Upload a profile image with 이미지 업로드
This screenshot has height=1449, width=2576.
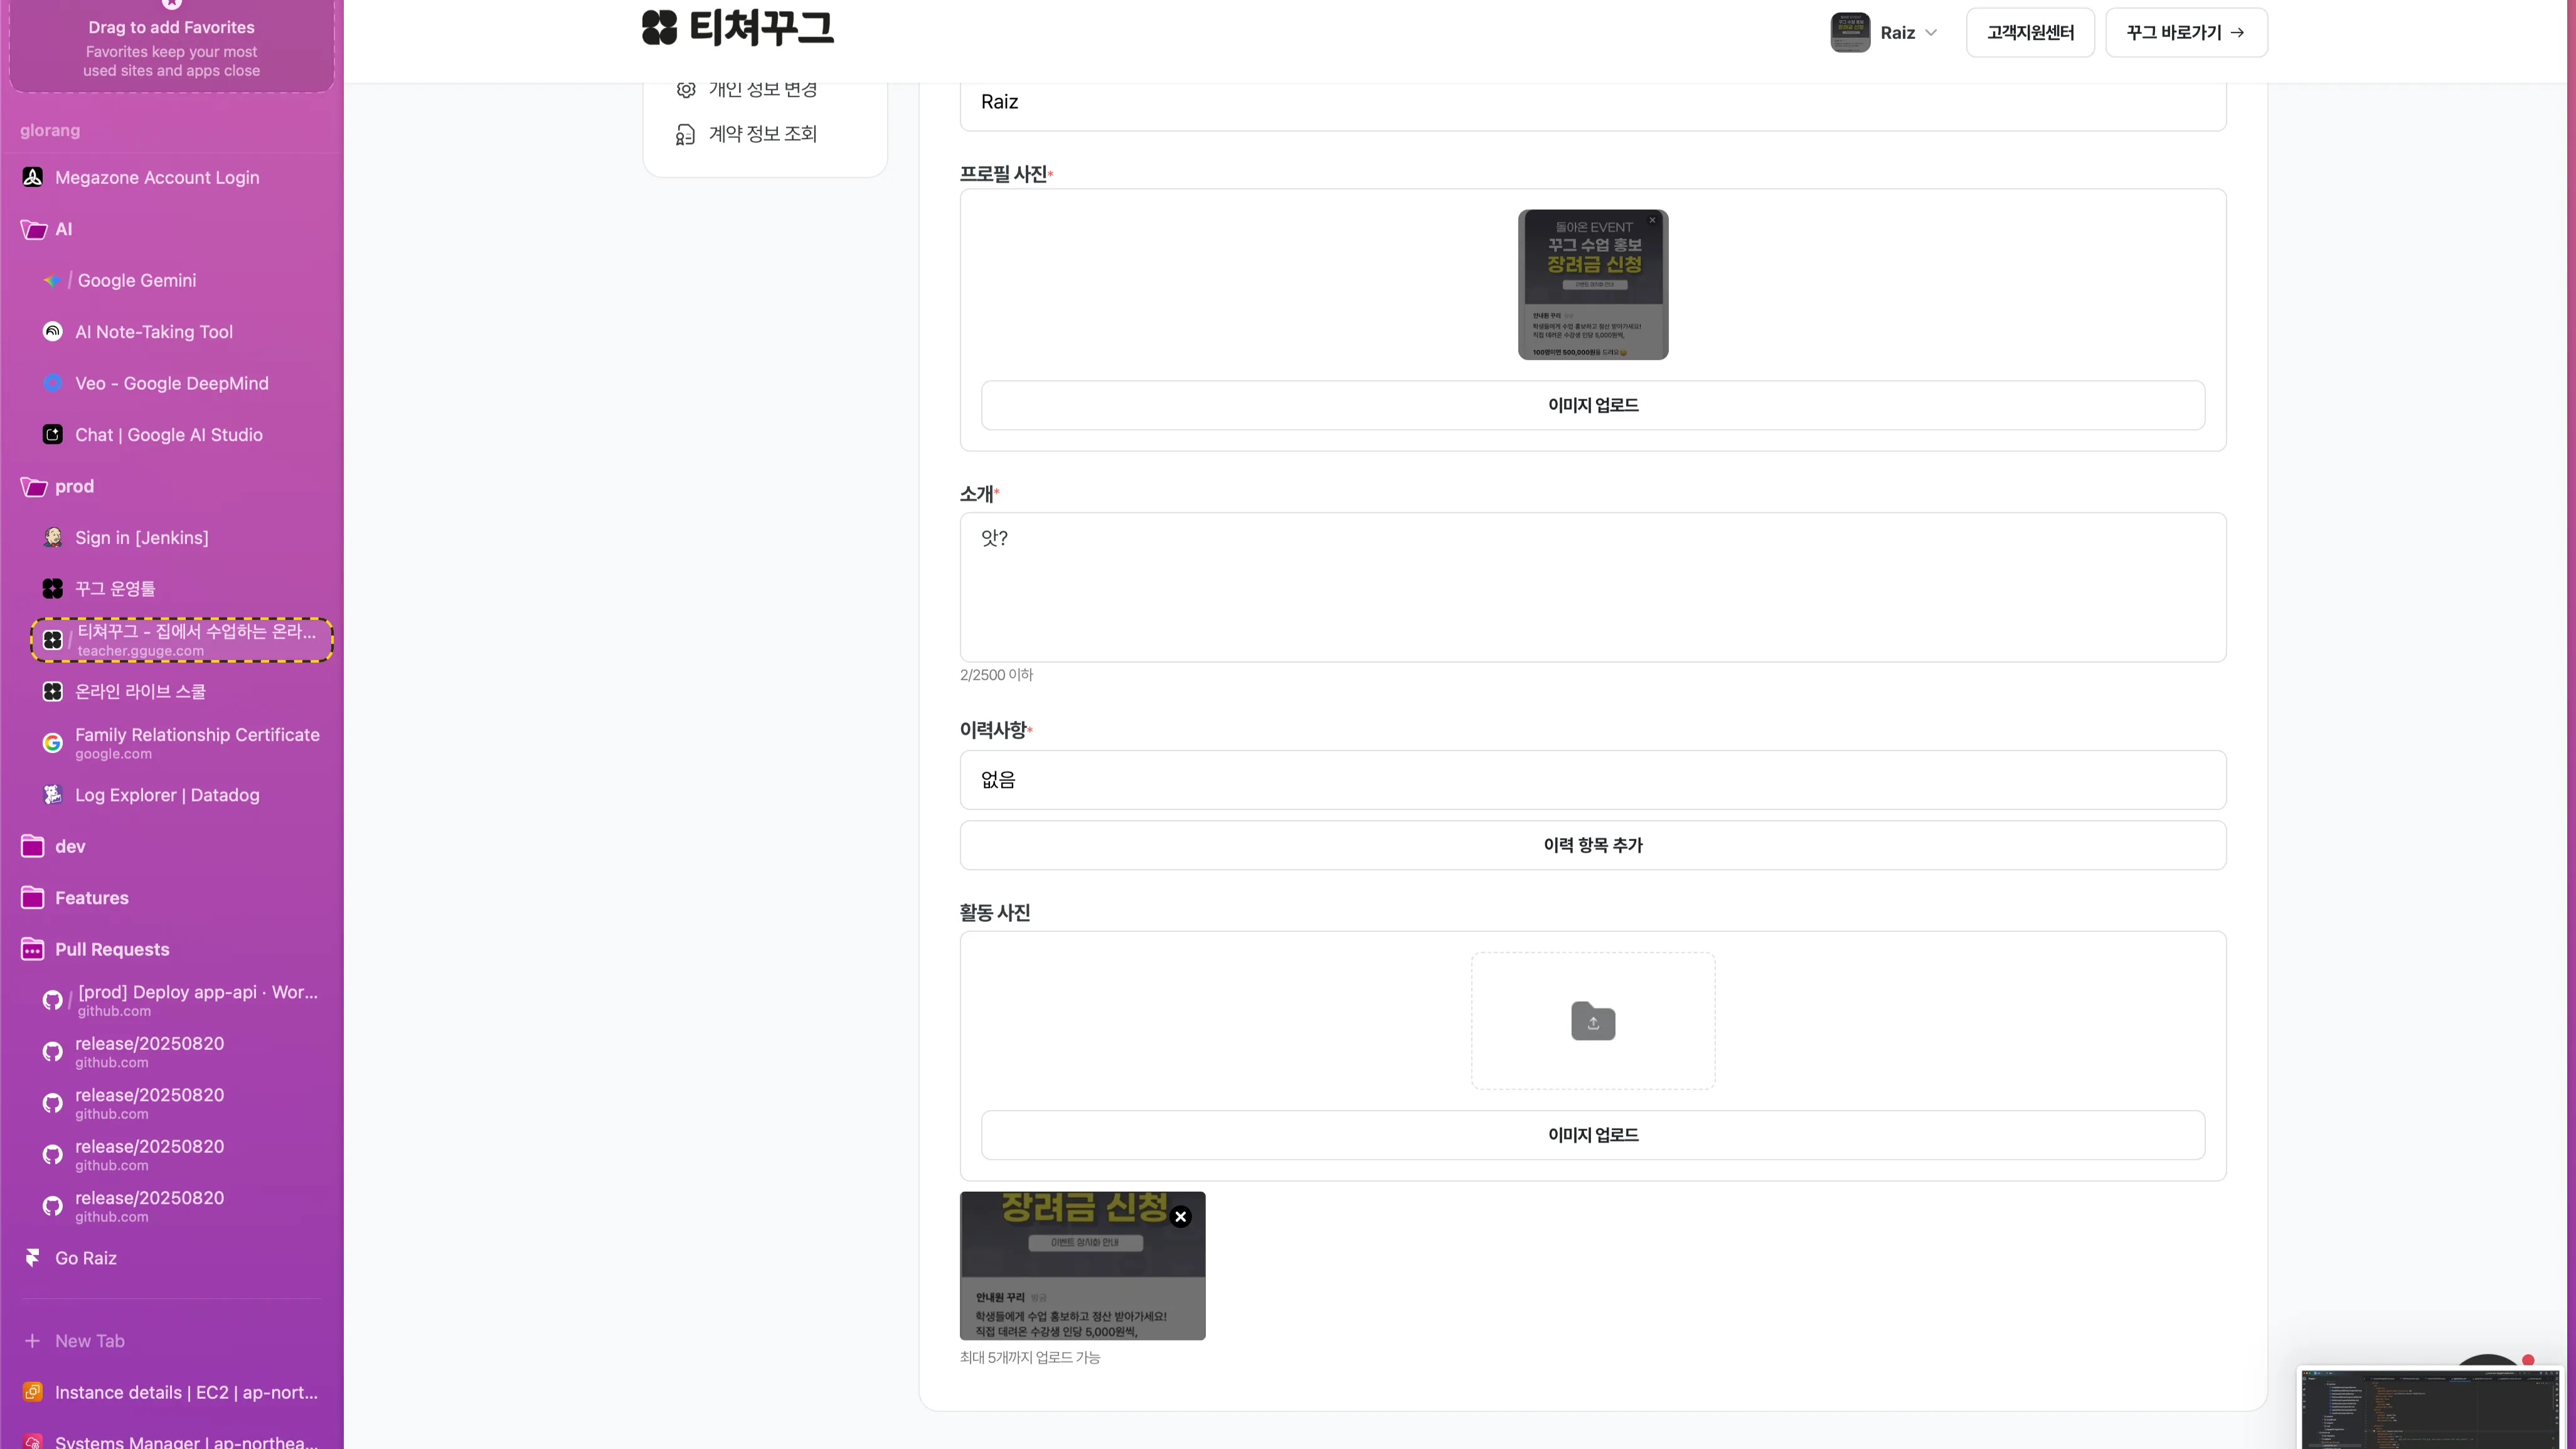1592,405
